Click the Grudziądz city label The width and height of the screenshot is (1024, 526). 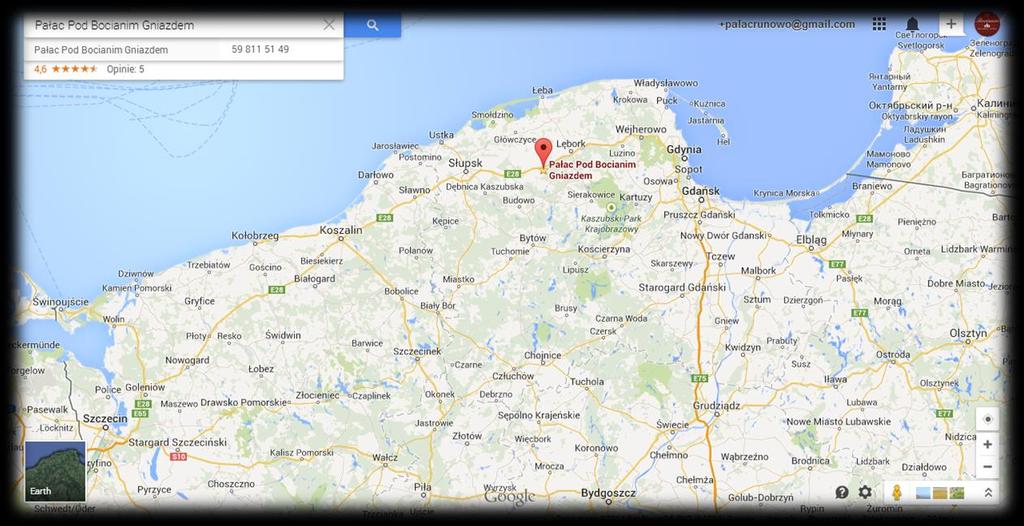[716, 405]
